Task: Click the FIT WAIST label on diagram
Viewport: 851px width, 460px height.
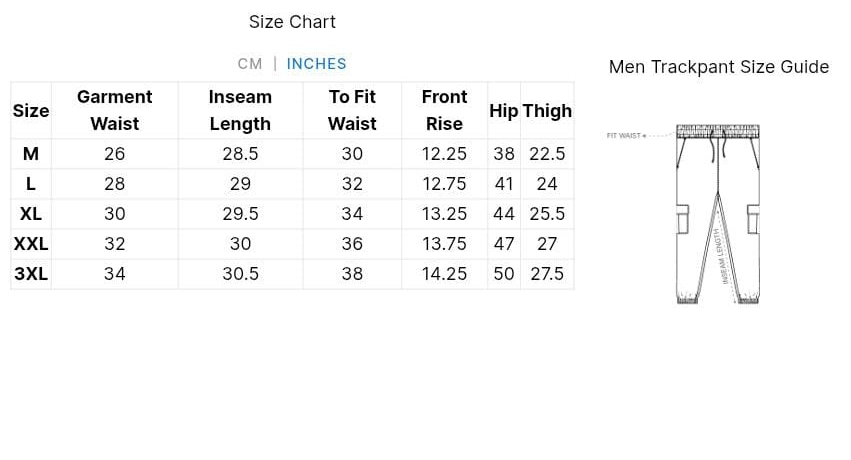Action: coord(624,135)
